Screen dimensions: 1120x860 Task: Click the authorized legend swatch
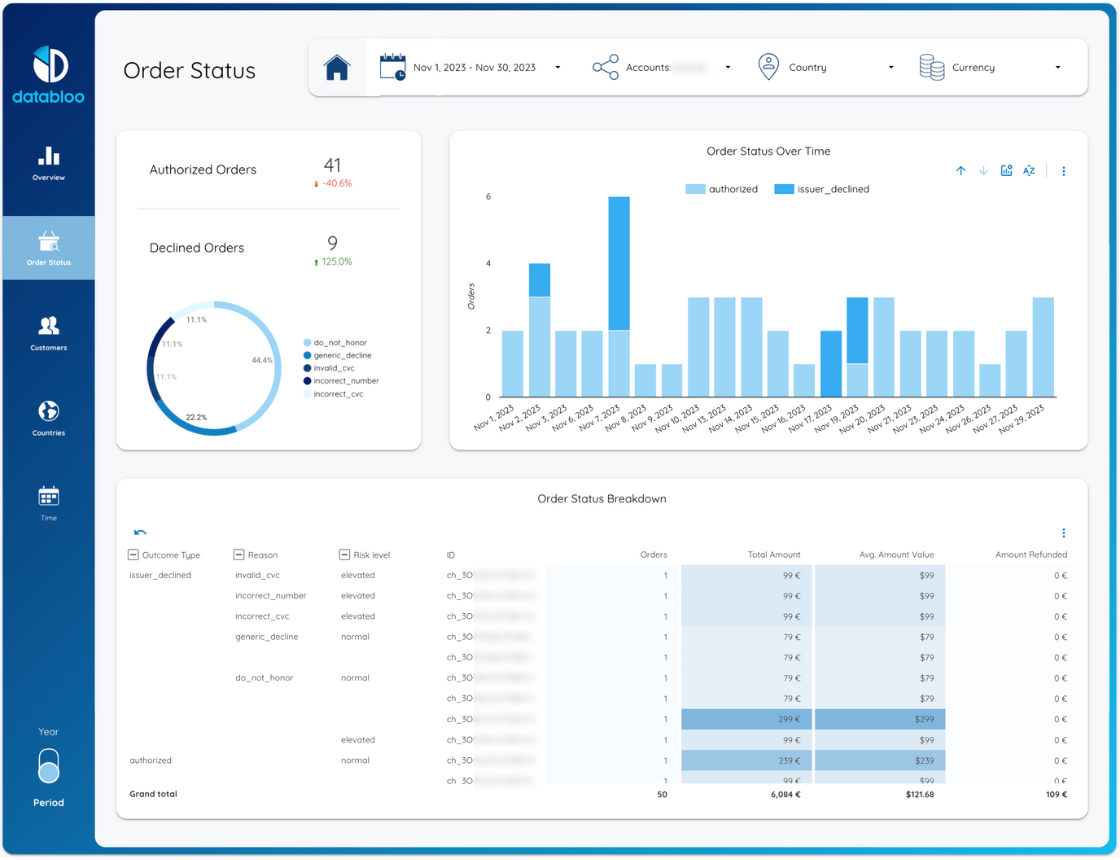(x=695, y=189)
